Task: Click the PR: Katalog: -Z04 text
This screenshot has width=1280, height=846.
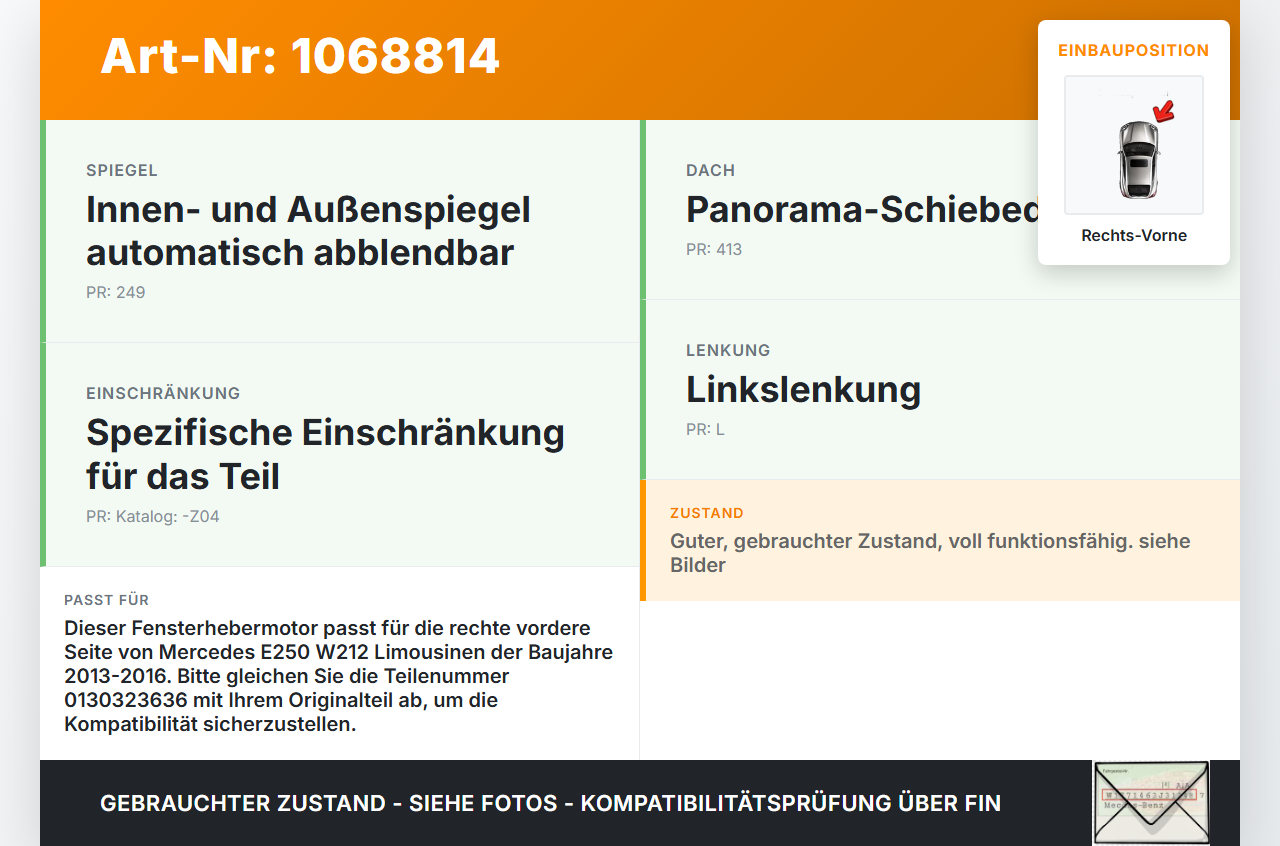Action: click(x=153, y=517)
